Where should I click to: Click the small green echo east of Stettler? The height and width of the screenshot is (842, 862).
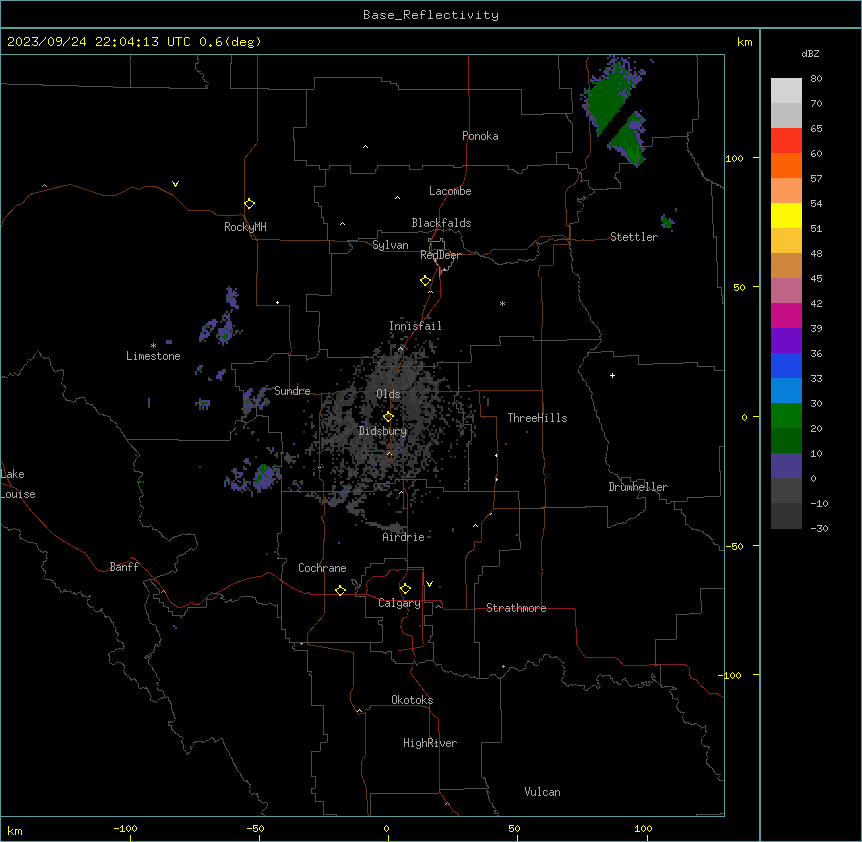[x=667, y=221]
